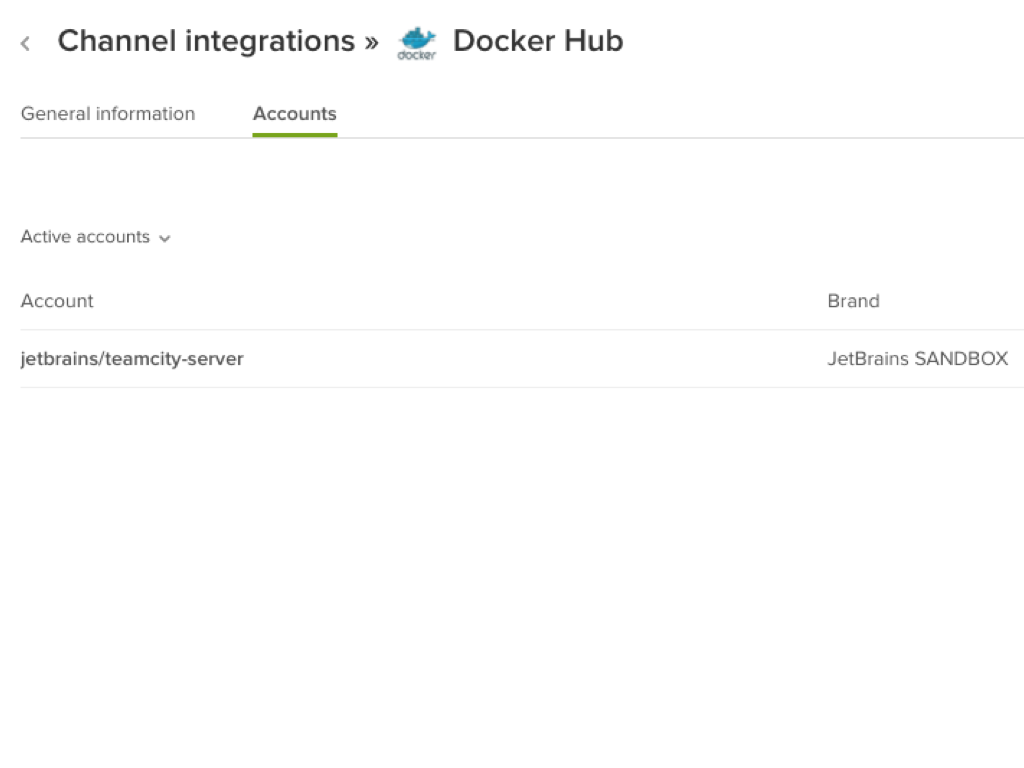The height and width of the screenshot is (768, 1024).
Task: Click the 'Active accounts' label text
Action: (x=85, y=237)
